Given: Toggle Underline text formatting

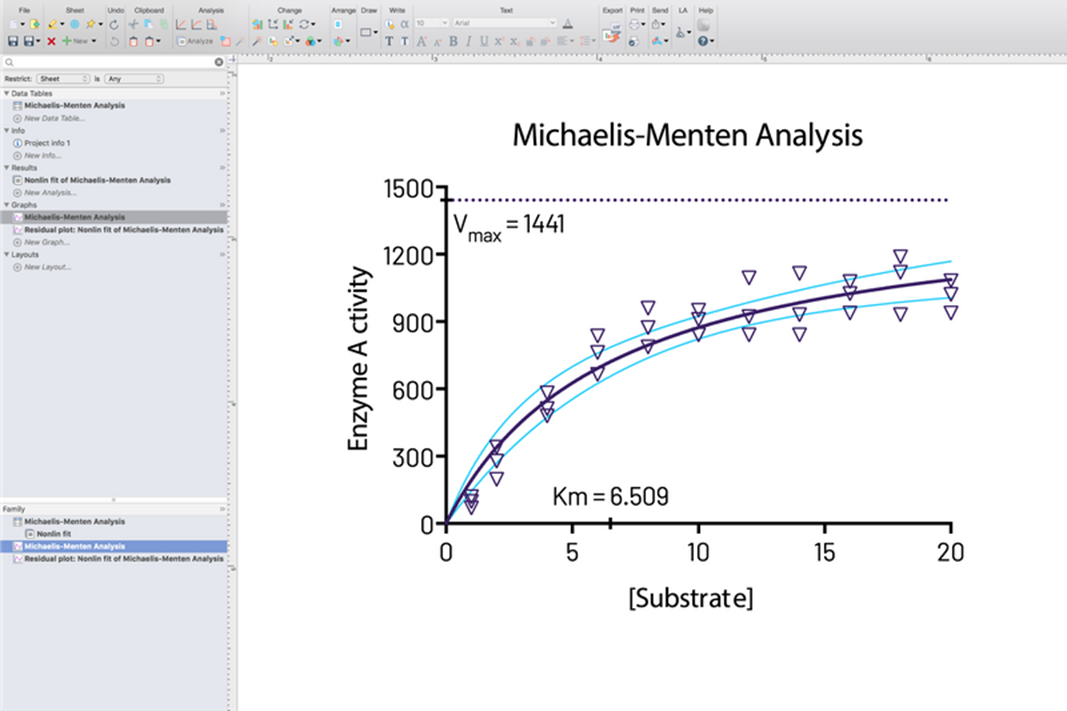Looking at the screenshot, I should (x=484, y=41).
